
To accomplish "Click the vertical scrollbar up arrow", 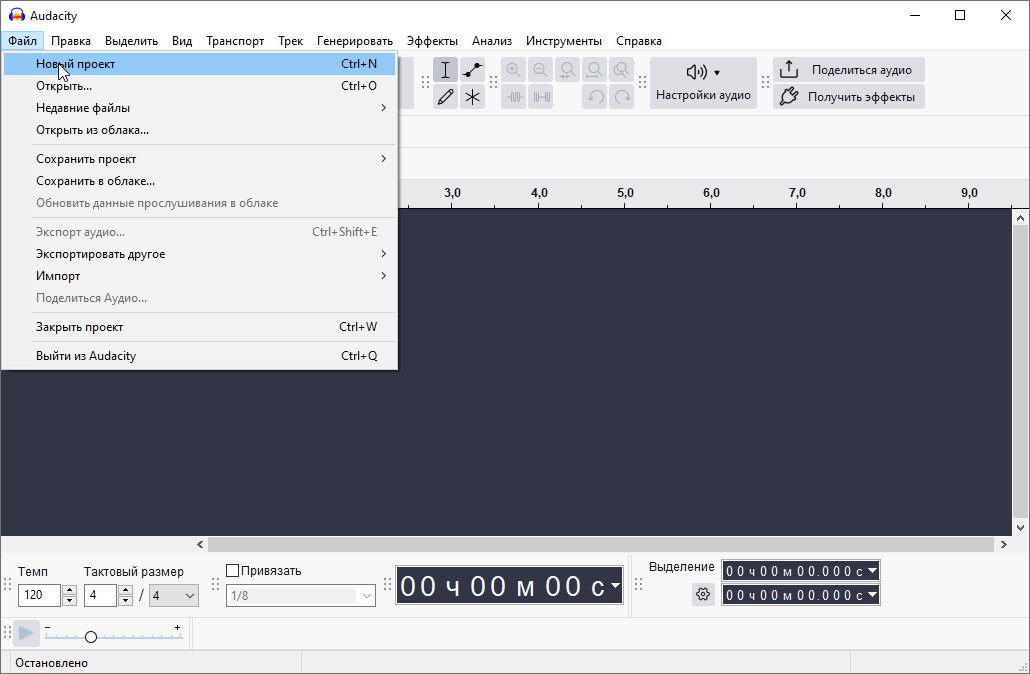I will click(1020, 217).
